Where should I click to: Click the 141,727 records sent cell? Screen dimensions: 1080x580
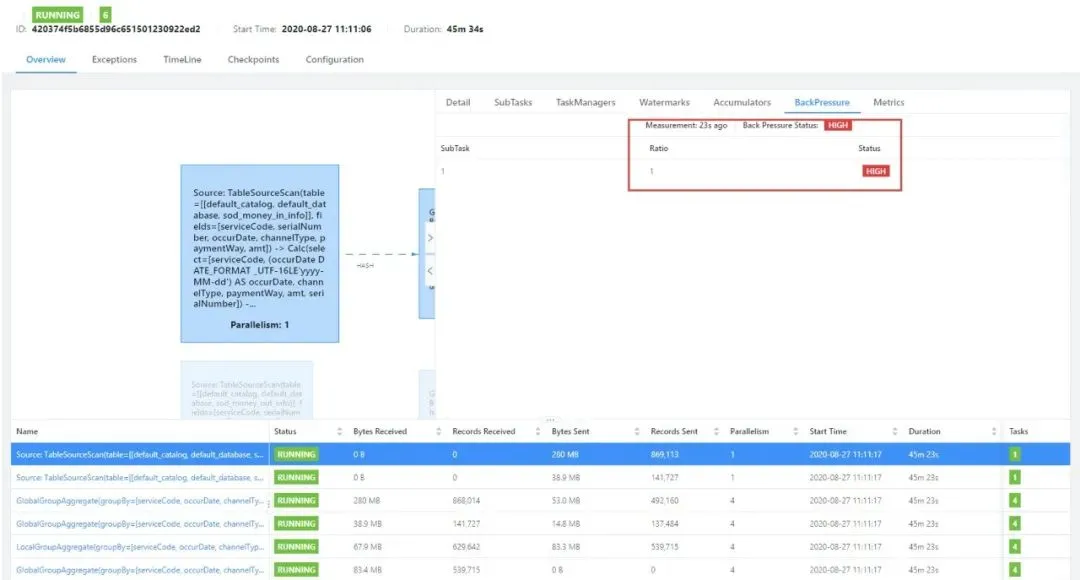[664, 477]
